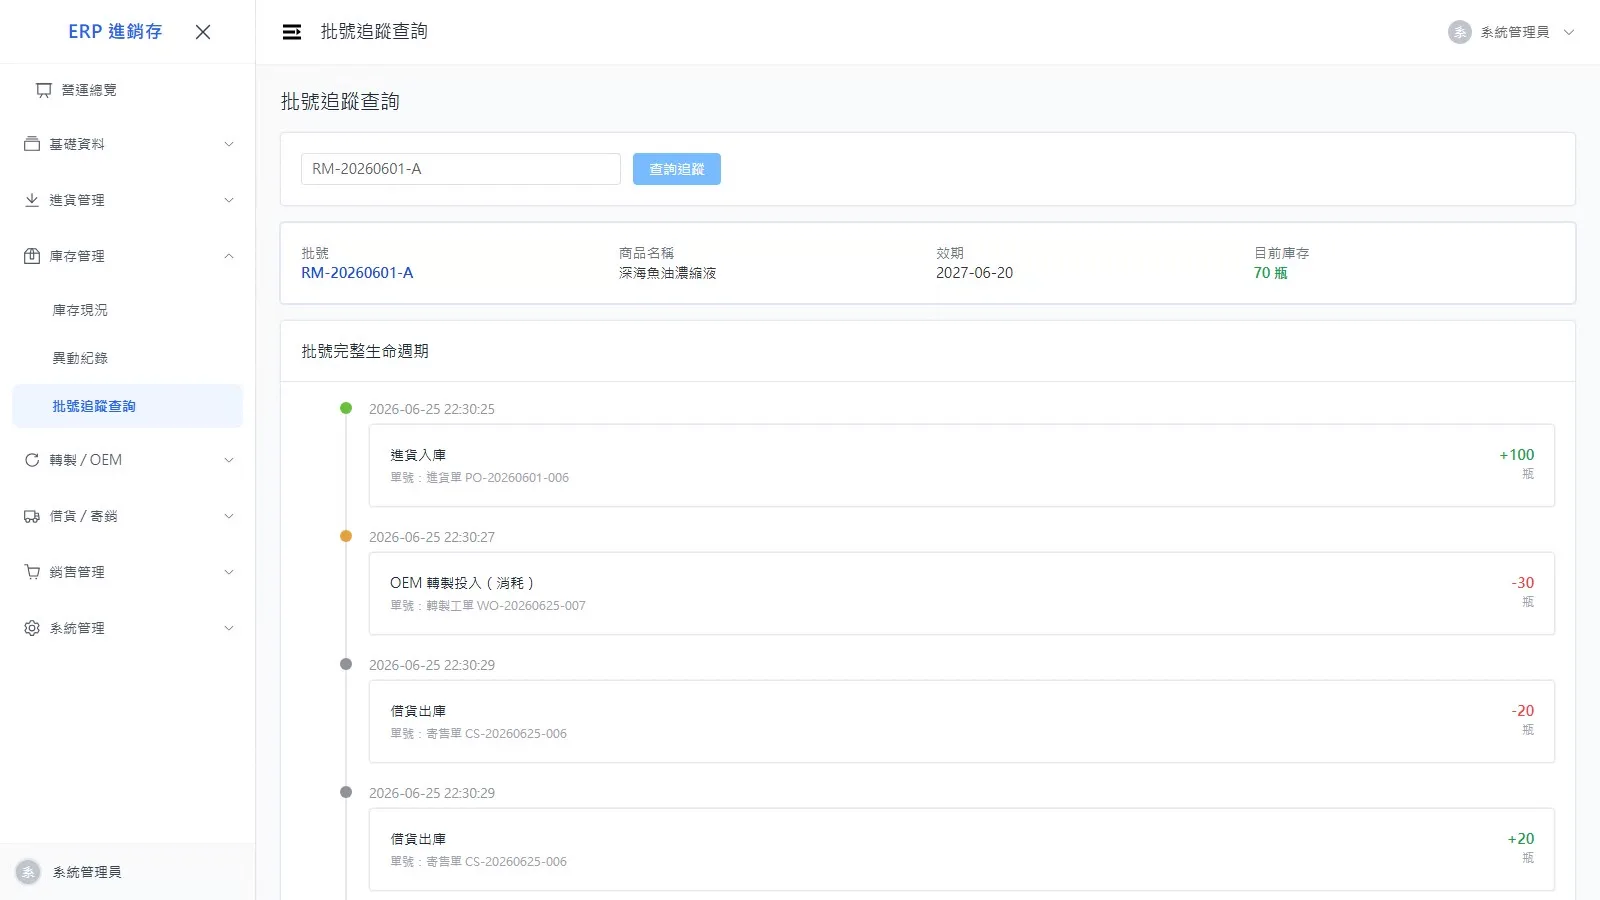The width and height of the screenshot is (1600, 900).
Task: Click the 基礎資料 briefcase icon
Action: (x=32, y=144)
